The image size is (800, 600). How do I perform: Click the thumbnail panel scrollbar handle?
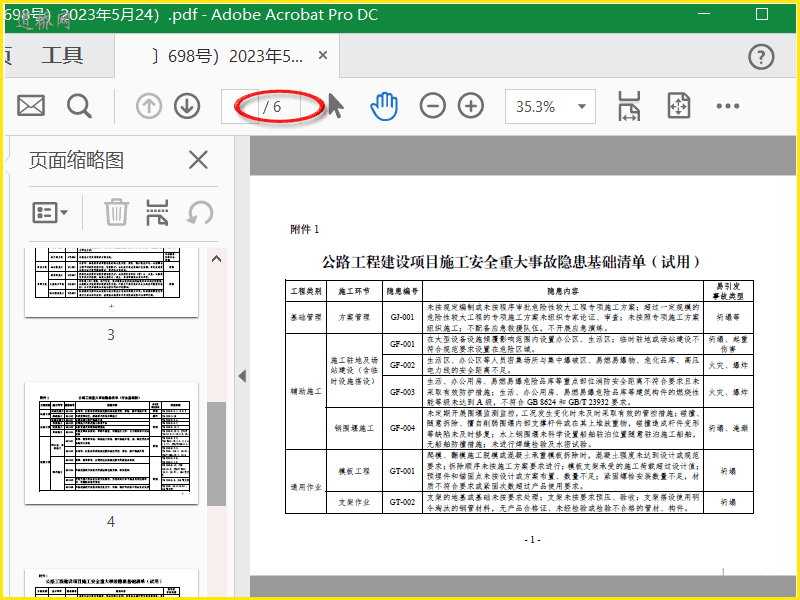point(216,454)
